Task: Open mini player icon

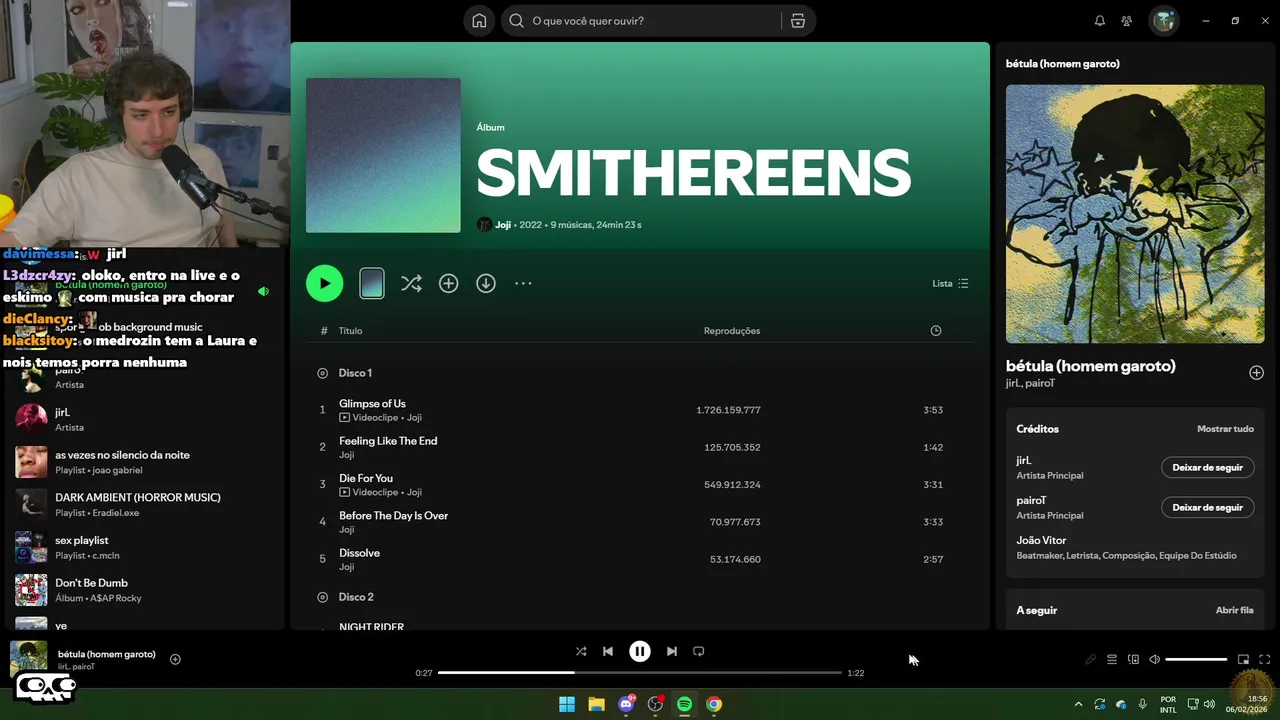Action: (x=1243, y=660)
